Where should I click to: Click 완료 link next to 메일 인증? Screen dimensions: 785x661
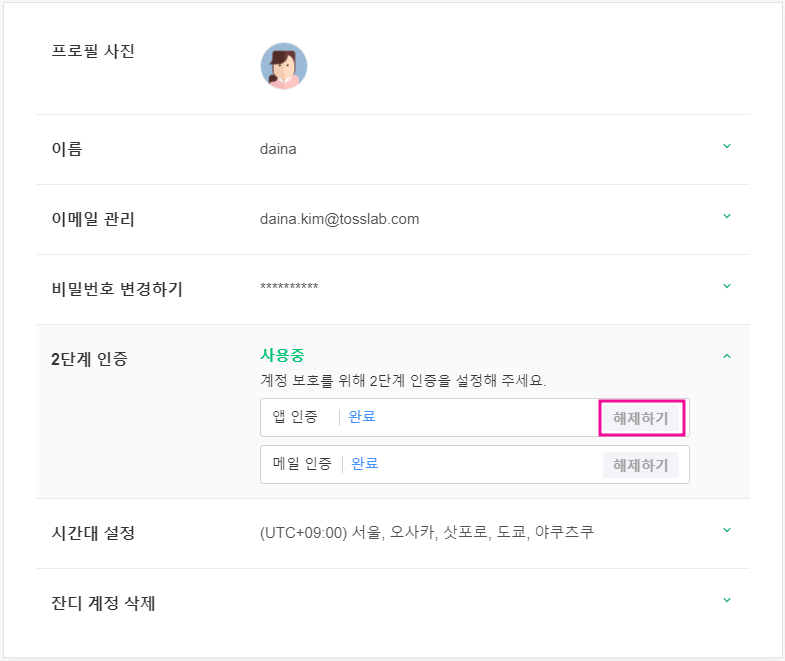(365, 464)
